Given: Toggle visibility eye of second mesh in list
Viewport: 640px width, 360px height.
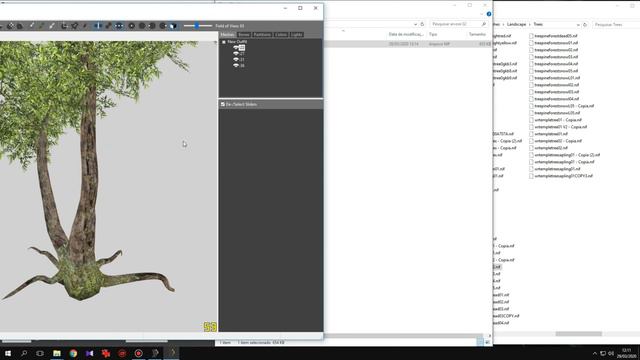Looking at the screenshot, I should 236,53.
